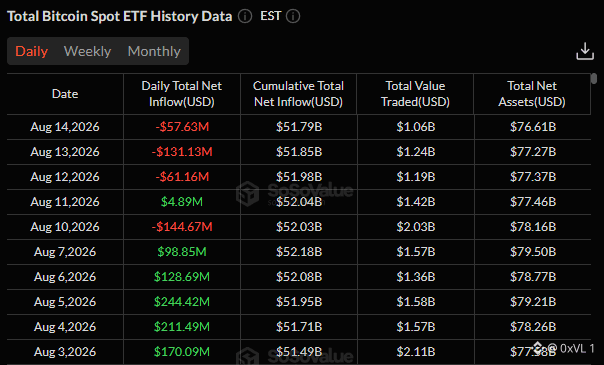Select the $51.71B cumulative inflow cell
The height and width of the screenshot is (365, 604).
click(299, 327)
